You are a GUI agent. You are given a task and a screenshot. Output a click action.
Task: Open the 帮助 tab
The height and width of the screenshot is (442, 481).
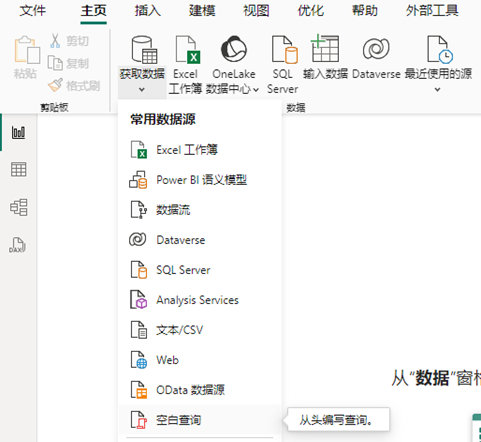click(365, 11)
